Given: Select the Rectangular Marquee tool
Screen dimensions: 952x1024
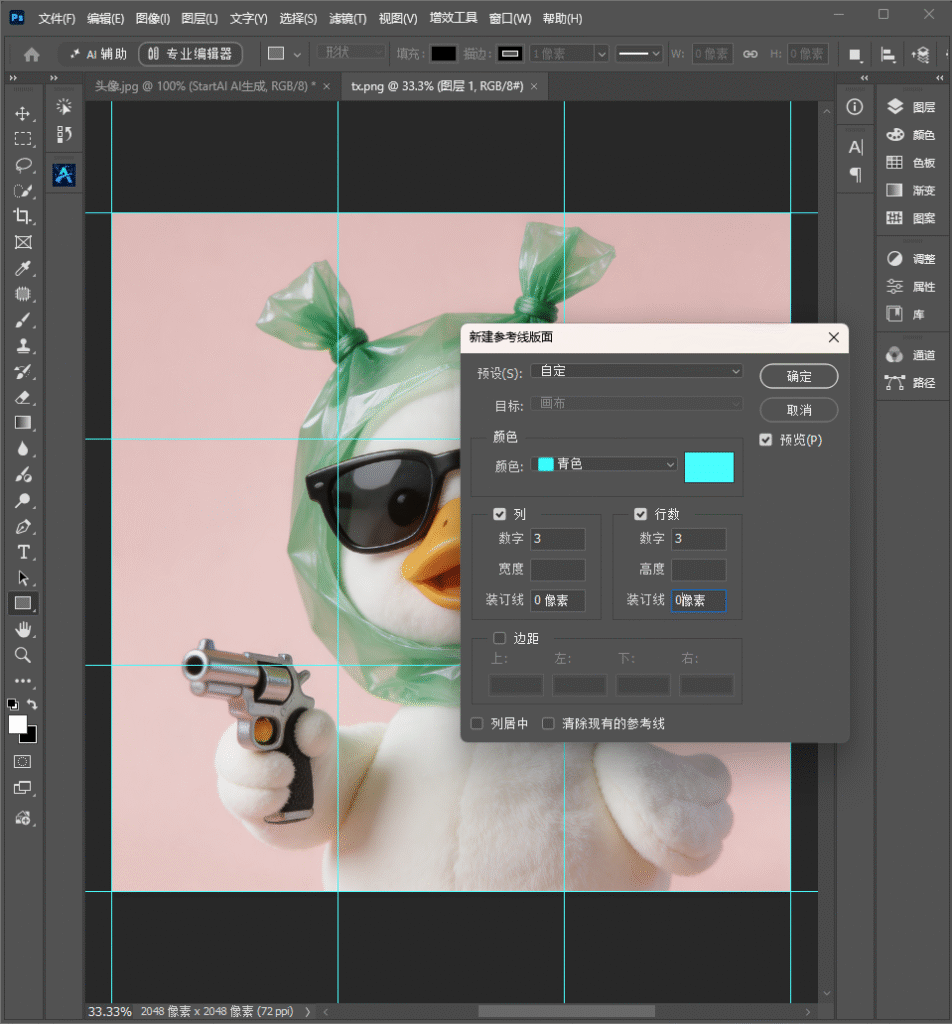Looking at the screenshot, I should coord(23,139).
